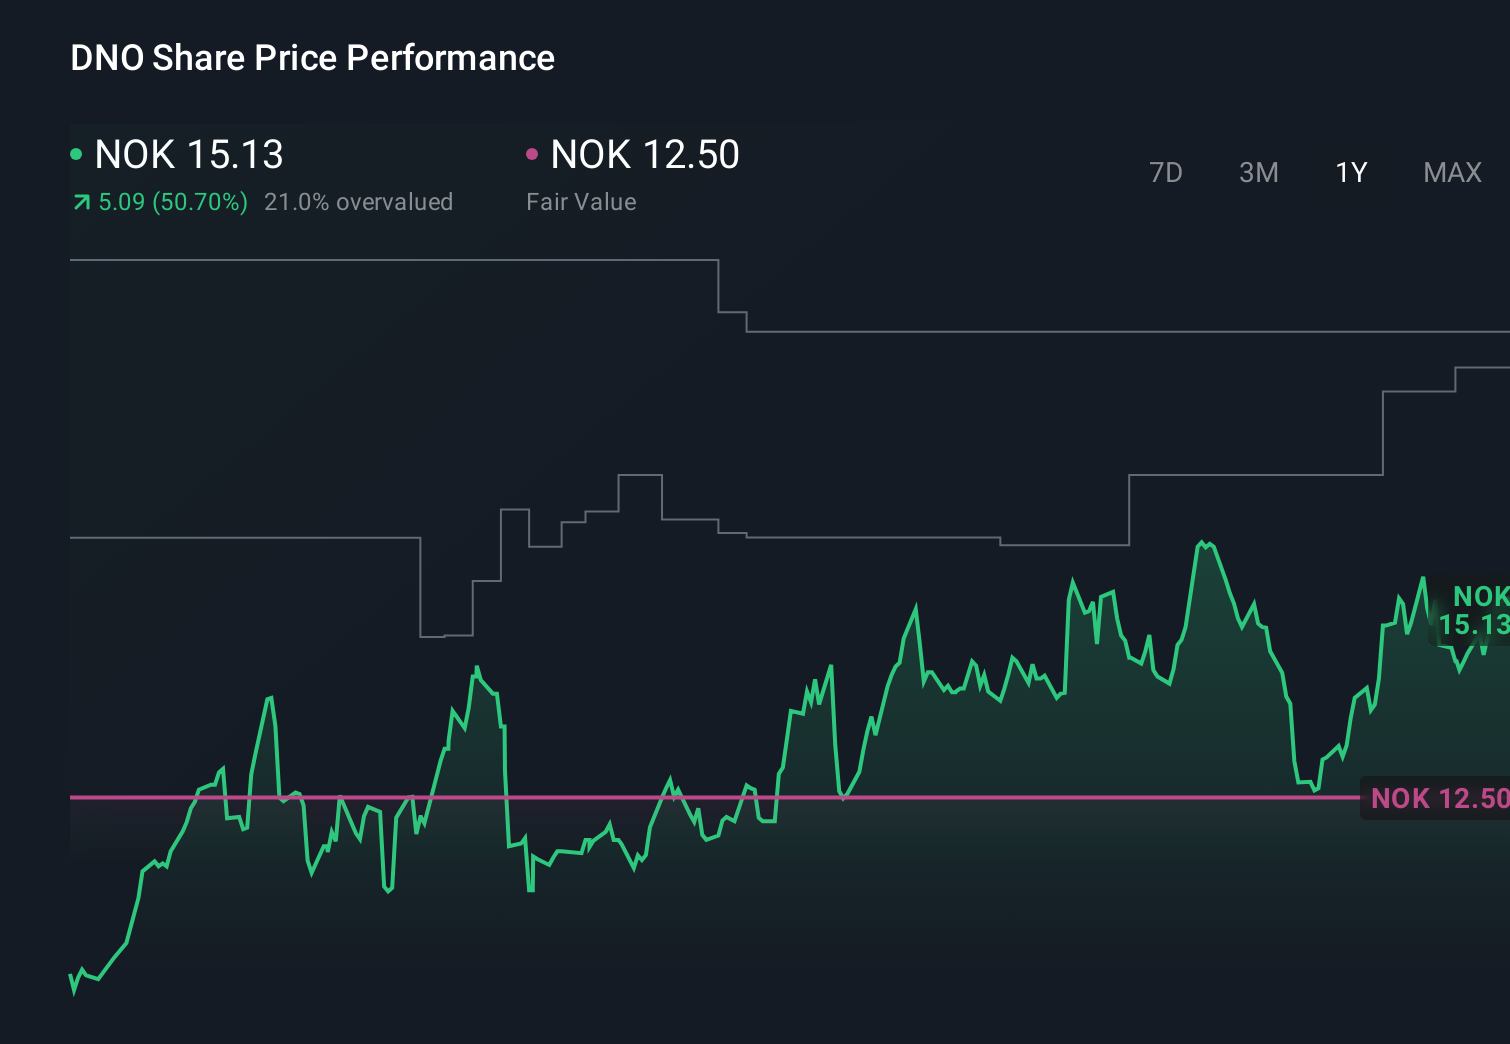This screenshot has width=1510, height=1044.
Task: Switch to the 3M range option
Action: click(x=1258, y=172)
